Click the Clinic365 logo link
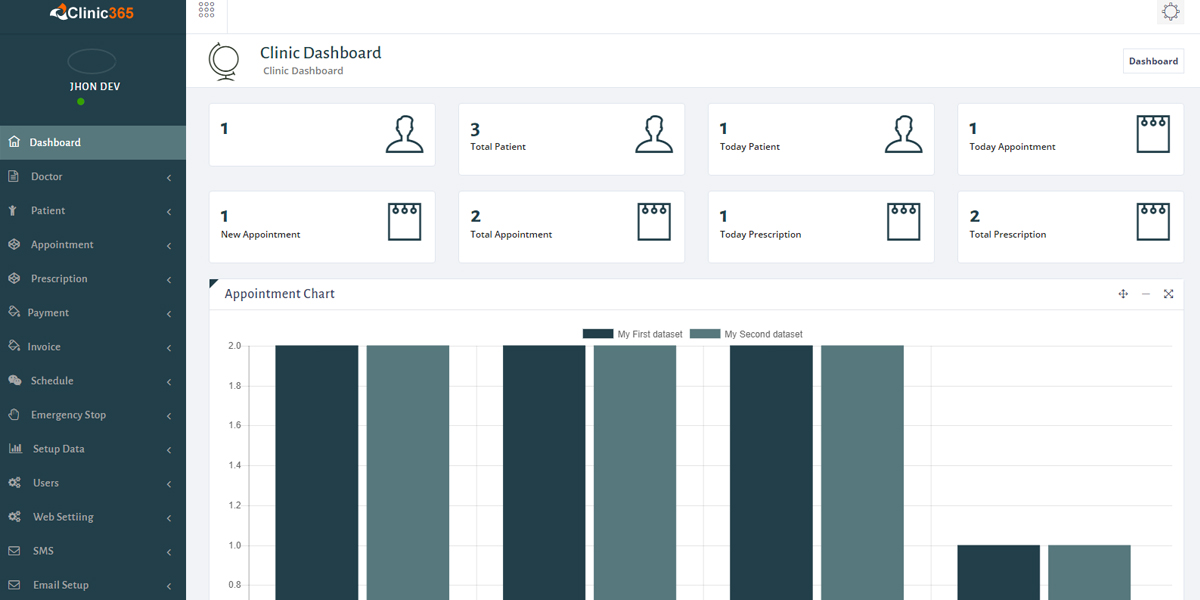1200x600 pixels. click(x=91, y=13)
